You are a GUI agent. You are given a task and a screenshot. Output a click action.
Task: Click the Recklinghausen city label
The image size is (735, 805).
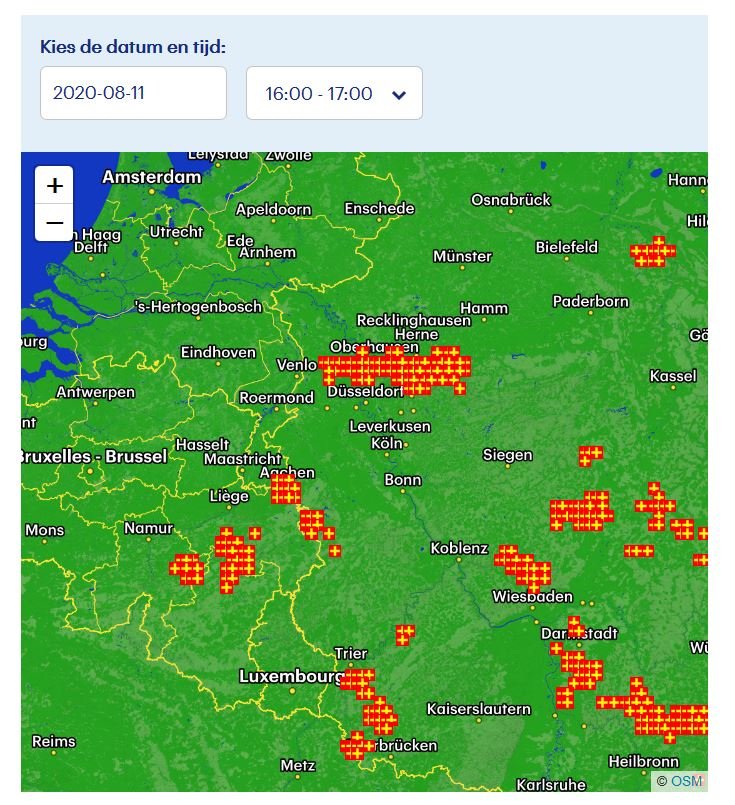(414, 321)
